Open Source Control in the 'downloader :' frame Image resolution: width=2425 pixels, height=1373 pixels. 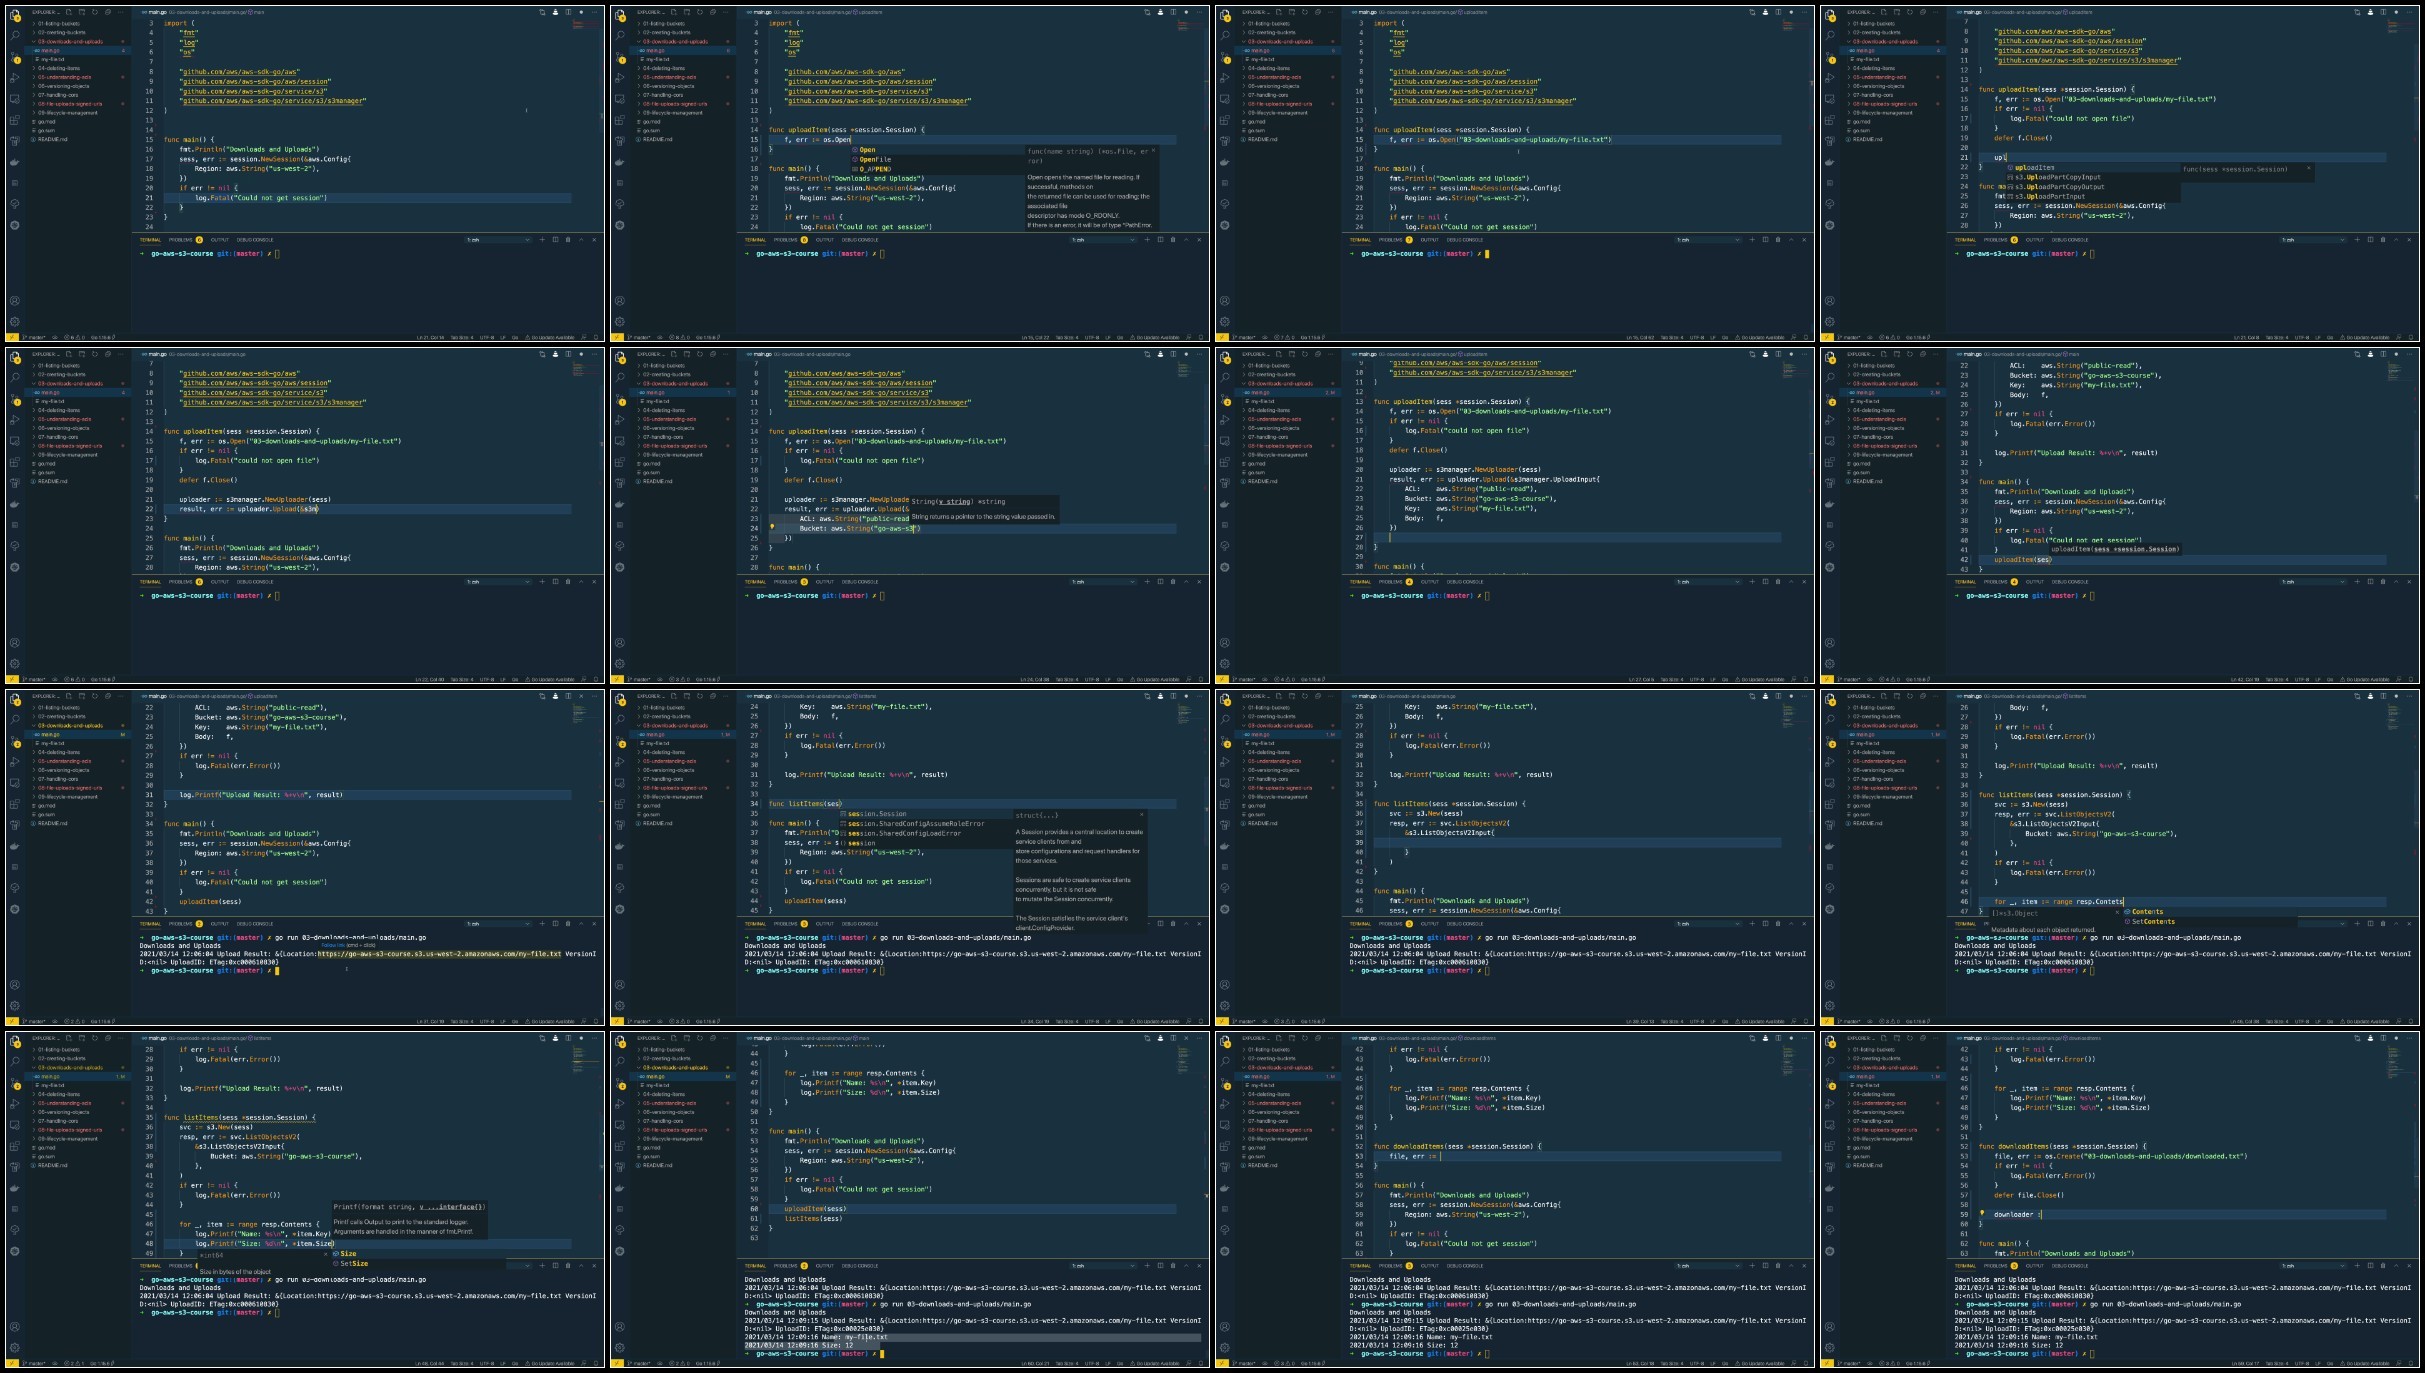[x=1830, y=1083]
